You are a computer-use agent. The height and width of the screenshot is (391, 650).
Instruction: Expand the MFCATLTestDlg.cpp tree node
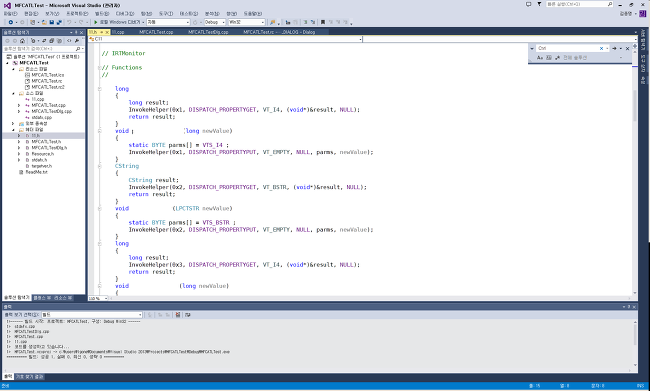tap(19, 112)
